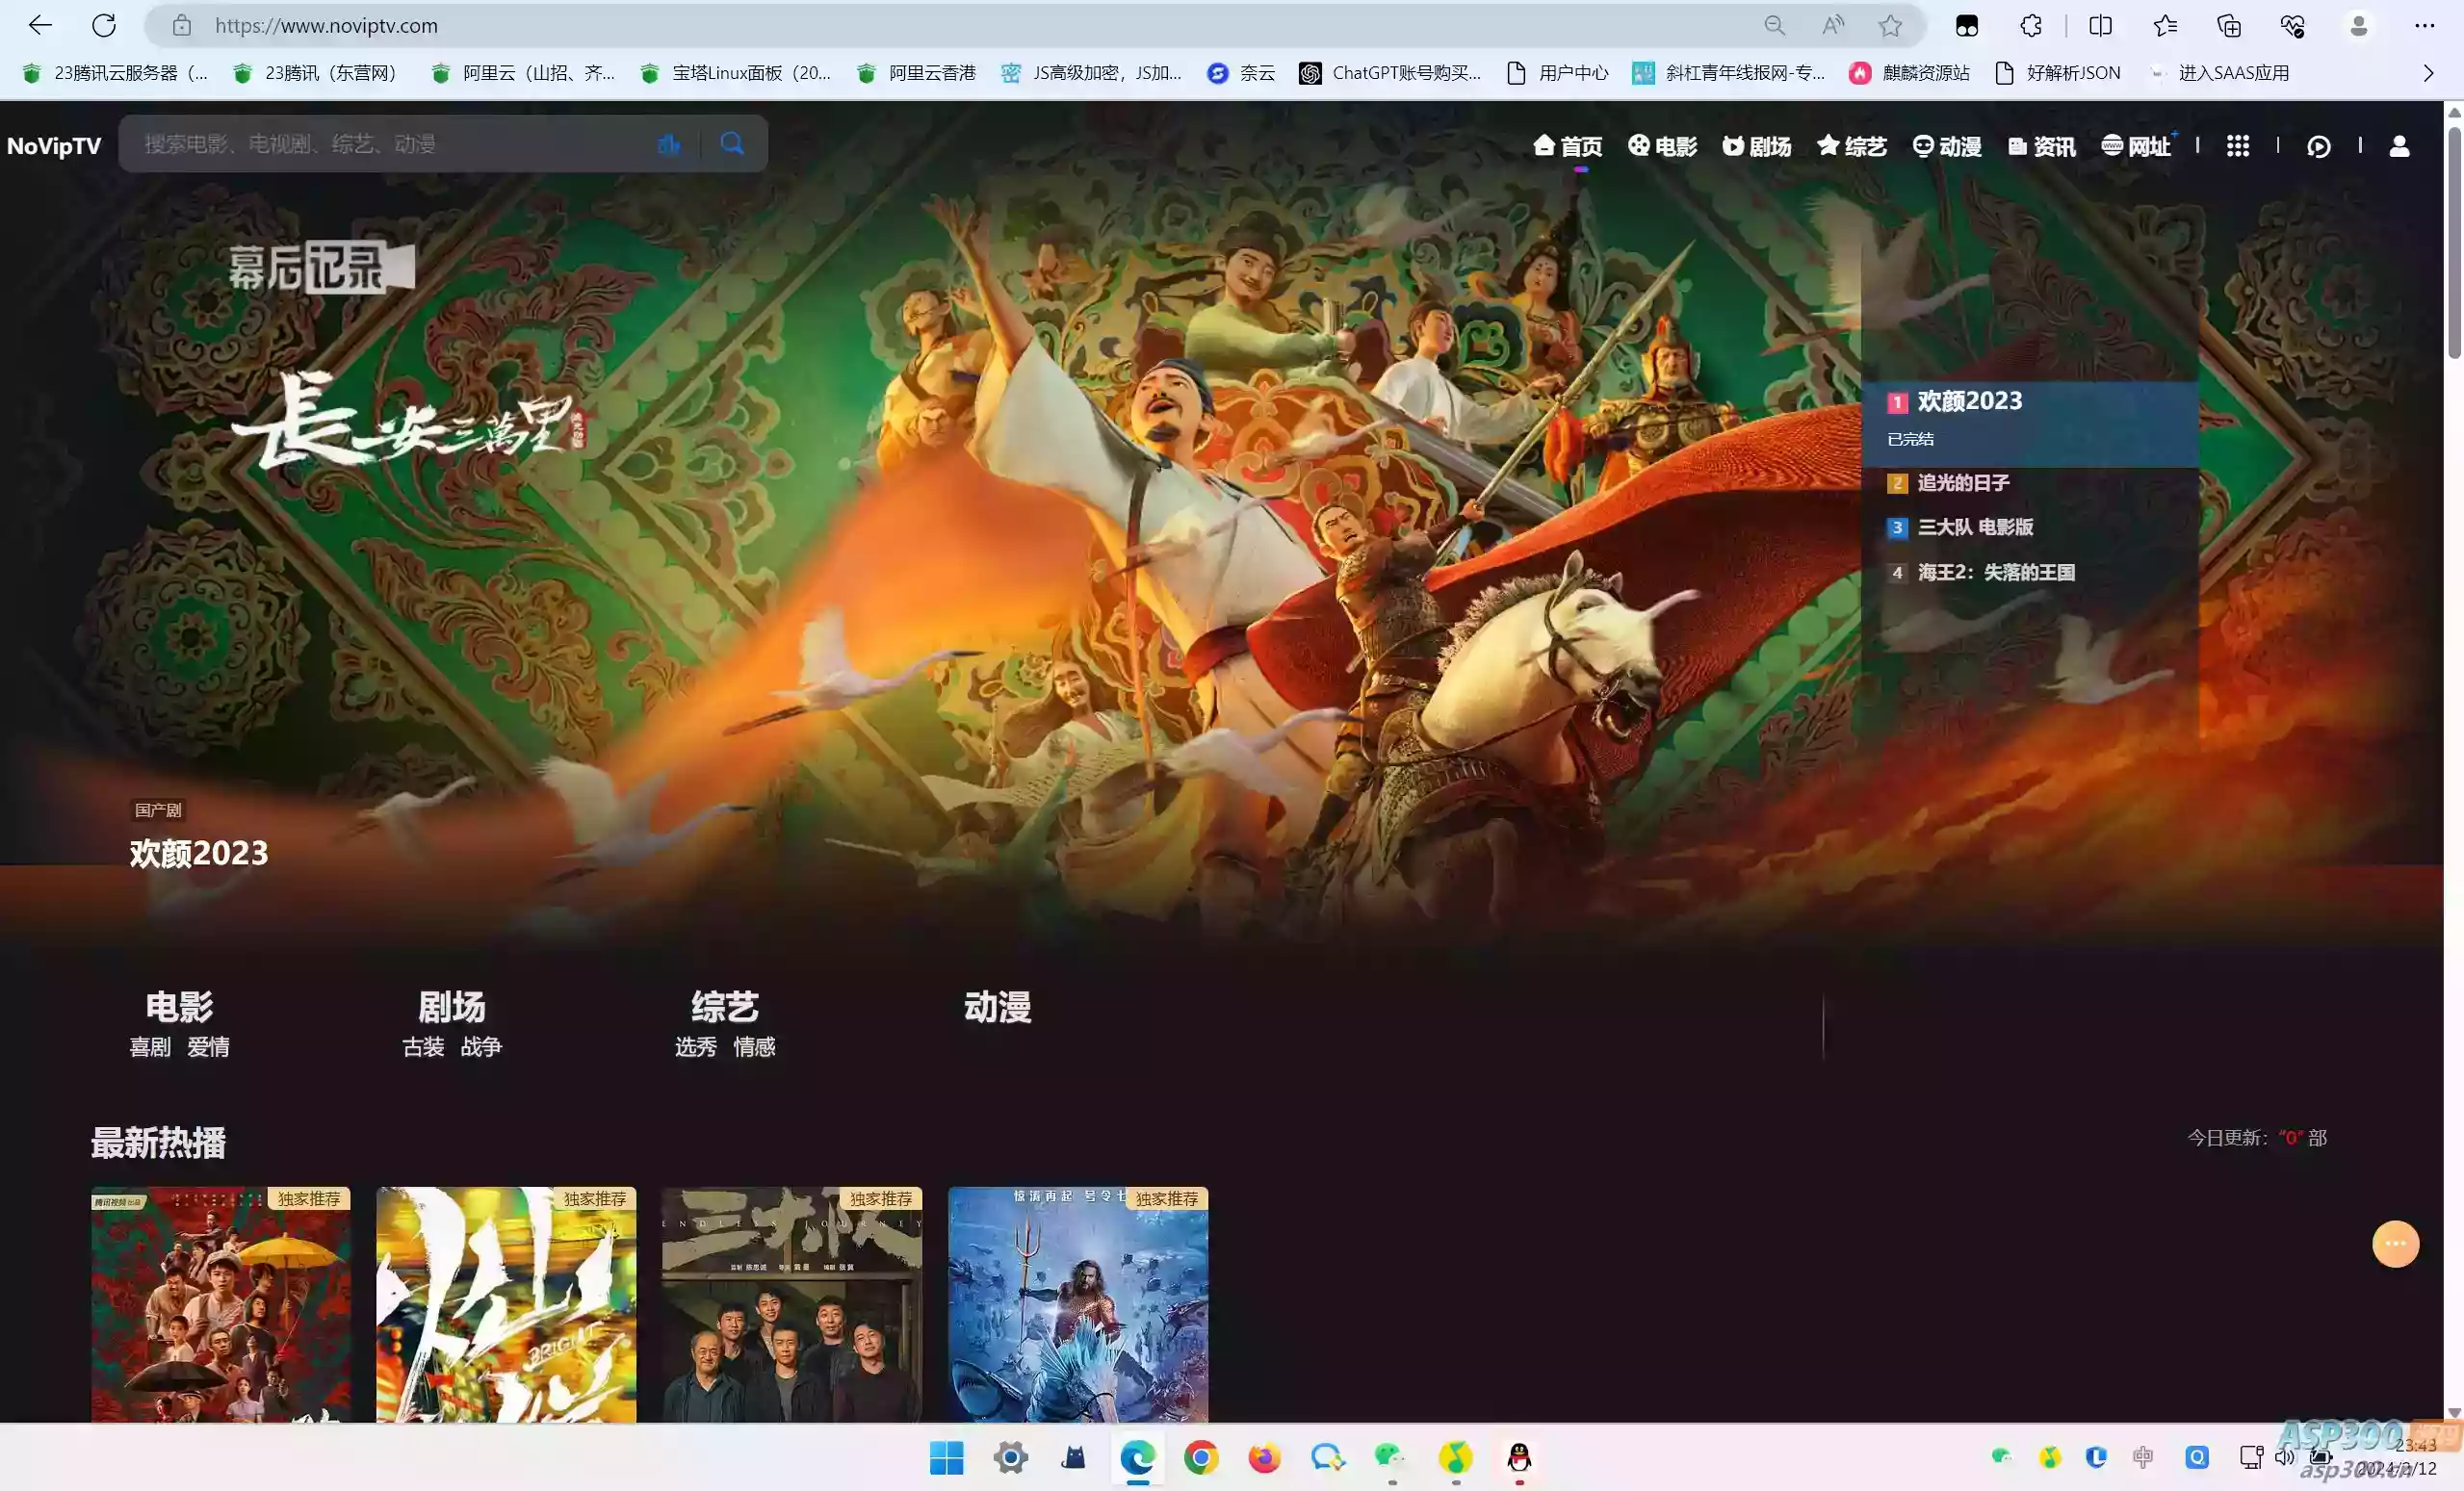Click the browser address bar URL
The width and height of the screenshot is (2464, 1491).
pyautogui.click(x=326, y=26)
